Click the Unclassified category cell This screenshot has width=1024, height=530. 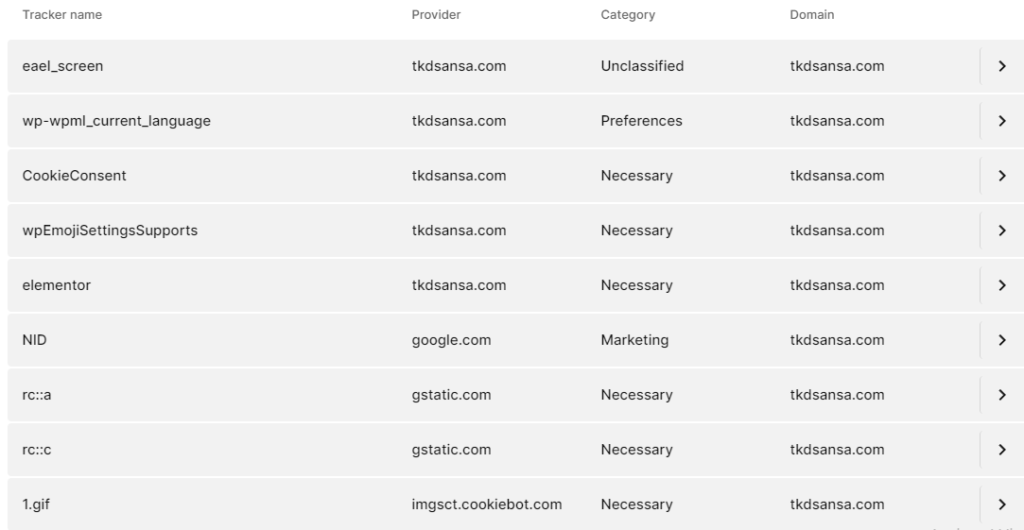pos(642,66)
